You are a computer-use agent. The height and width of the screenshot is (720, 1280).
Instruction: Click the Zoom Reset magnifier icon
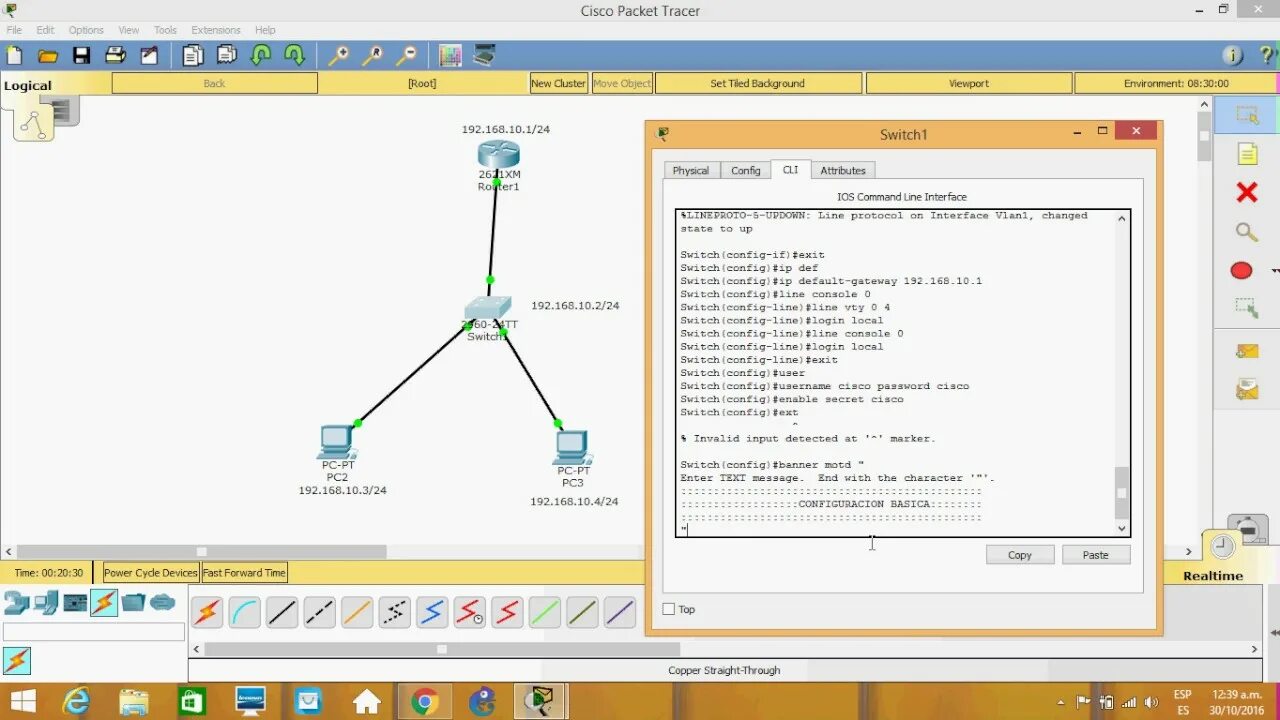click(373, 55)
